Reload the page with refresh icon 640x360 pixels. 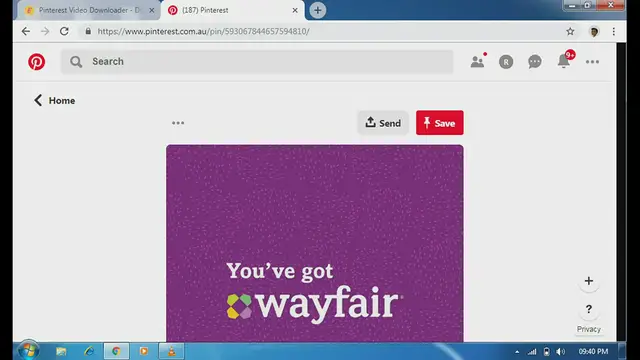tap(64, 31)
